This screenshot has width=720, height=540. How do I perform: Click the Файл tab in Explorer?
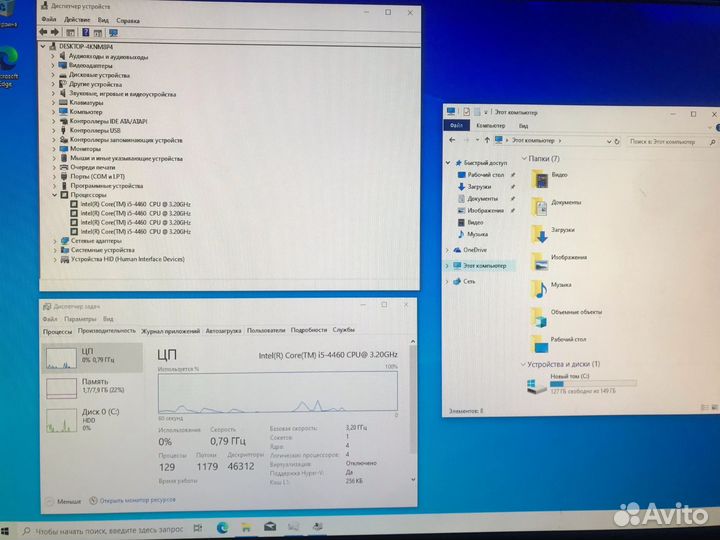point(456,125)
